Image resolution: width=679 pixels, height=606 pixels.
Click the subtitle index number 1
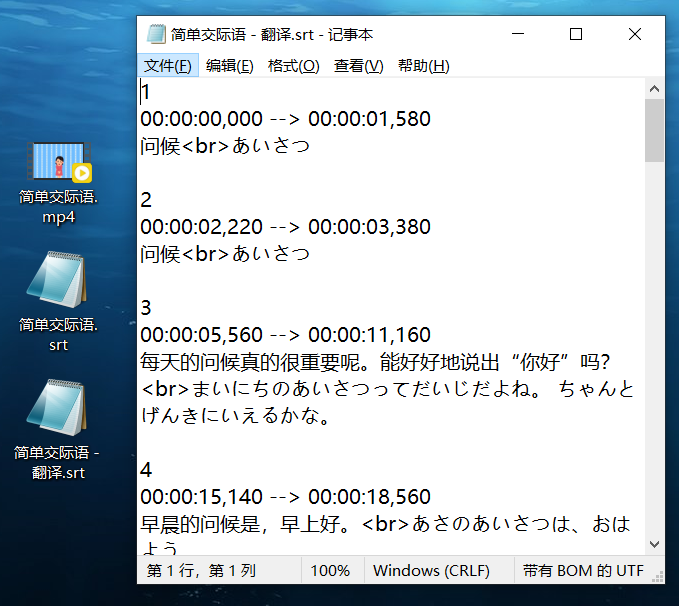click(x=146, y=92)
